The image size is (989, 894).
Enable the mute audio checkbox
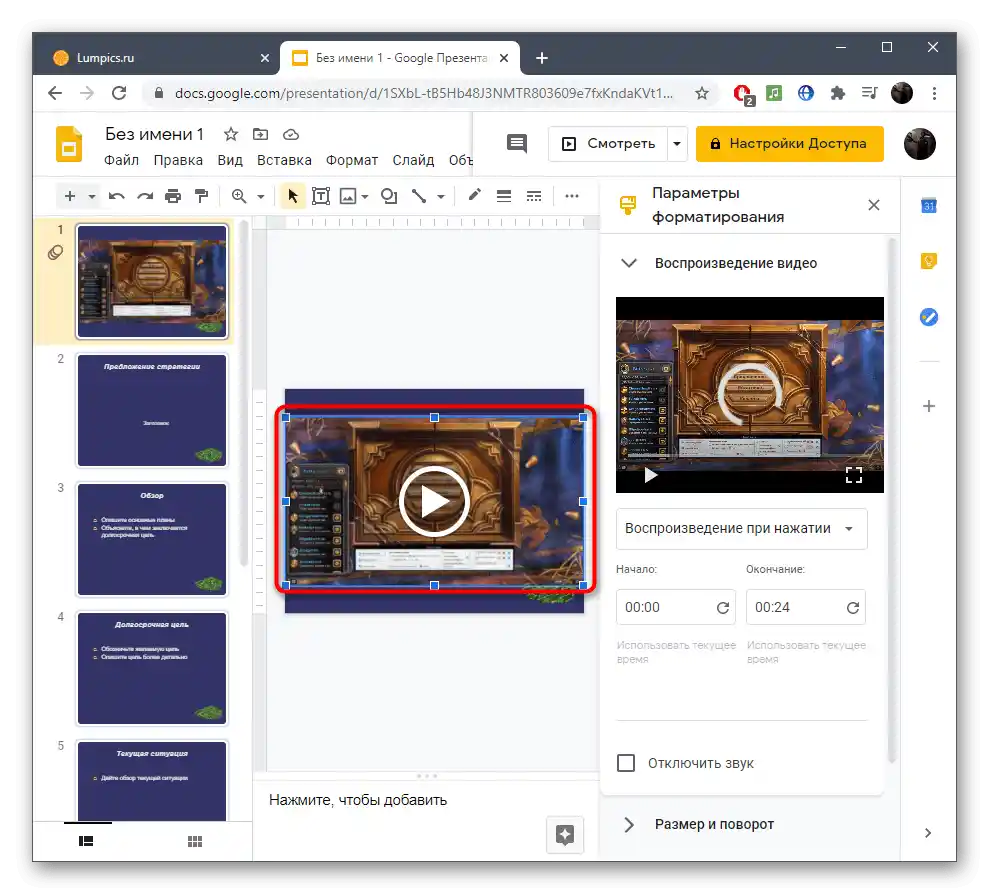coord(626,763)
